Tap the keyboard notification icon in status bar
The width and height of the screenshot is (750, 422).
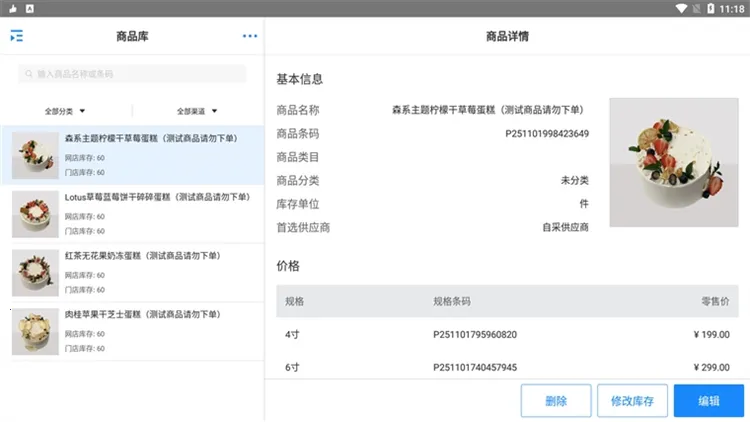[30, 9]
